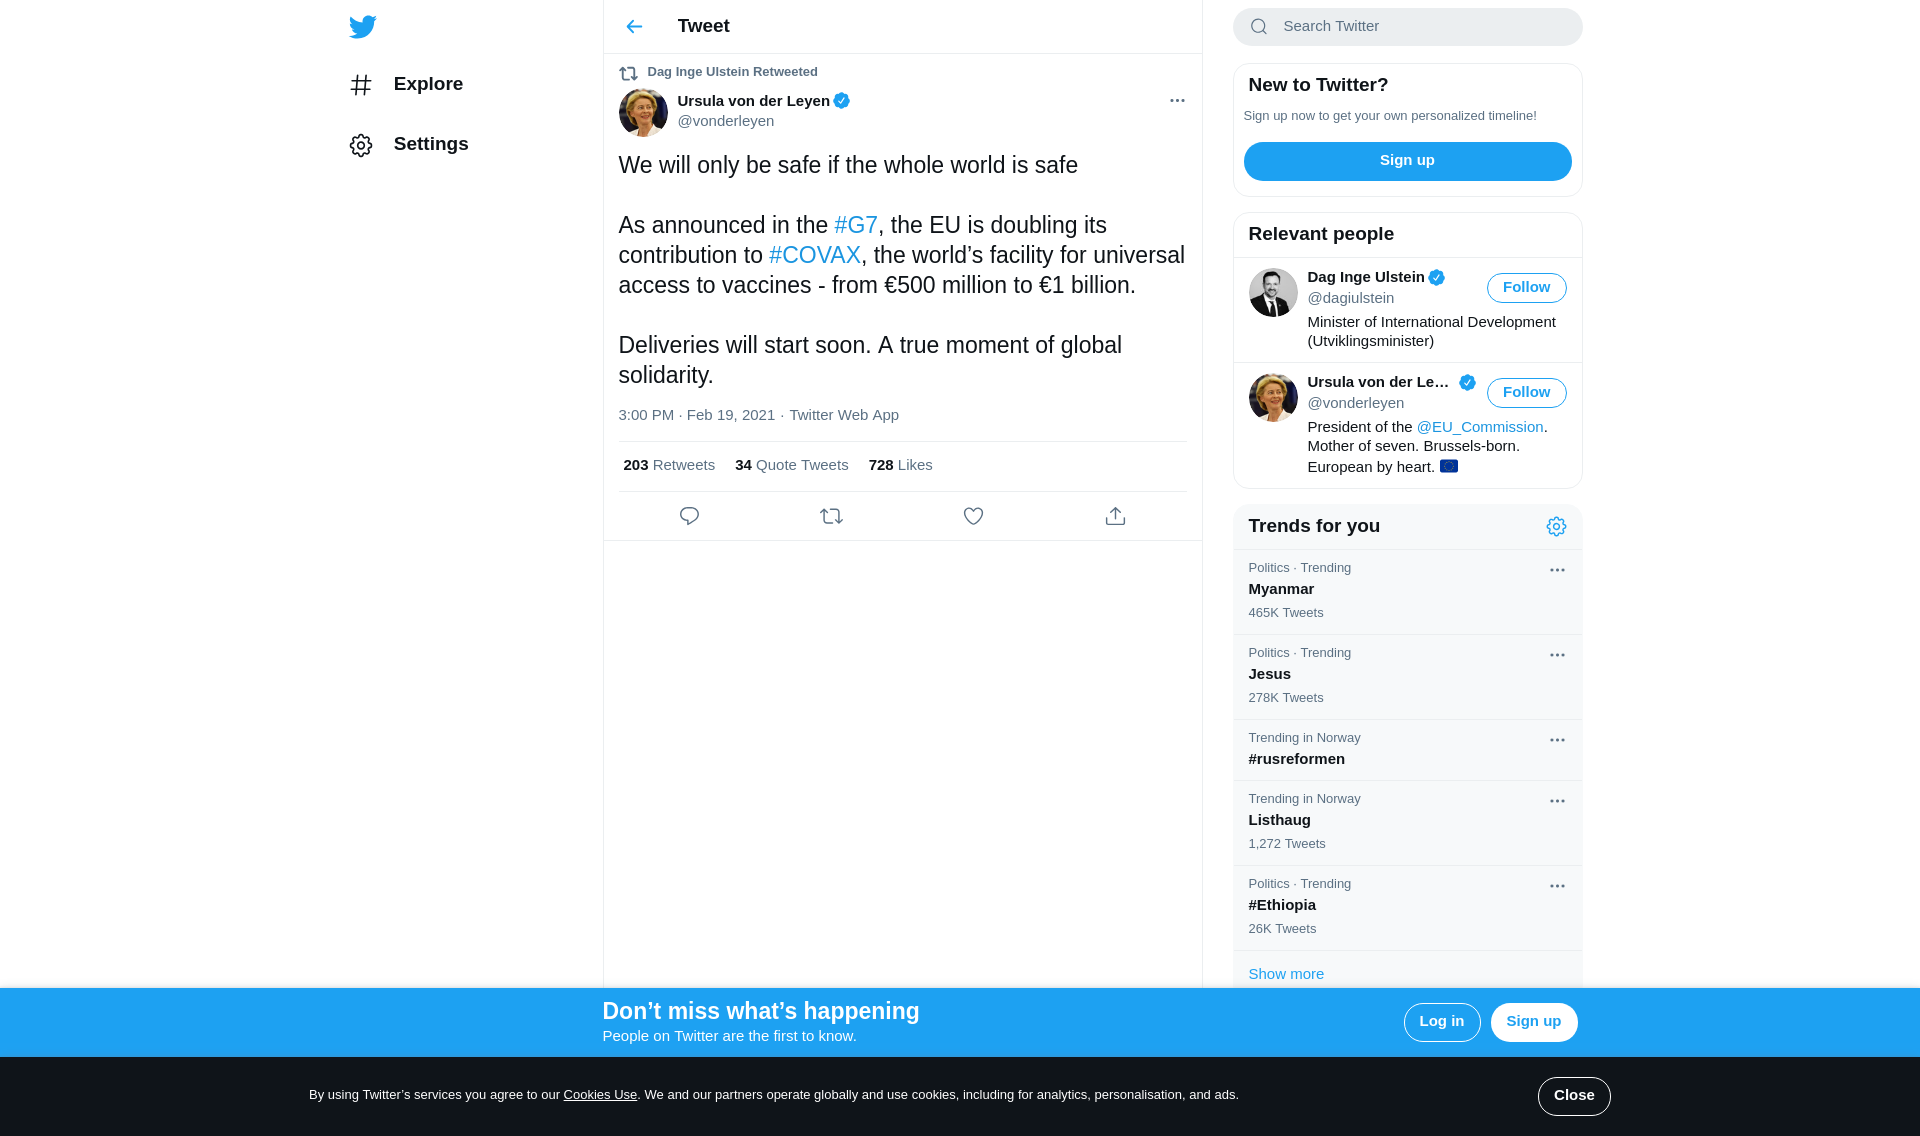Open Dag Inge Ulstein Retweeted link
The width and height of the screenshot is (1920, 1136).
(x=732, y=72)
